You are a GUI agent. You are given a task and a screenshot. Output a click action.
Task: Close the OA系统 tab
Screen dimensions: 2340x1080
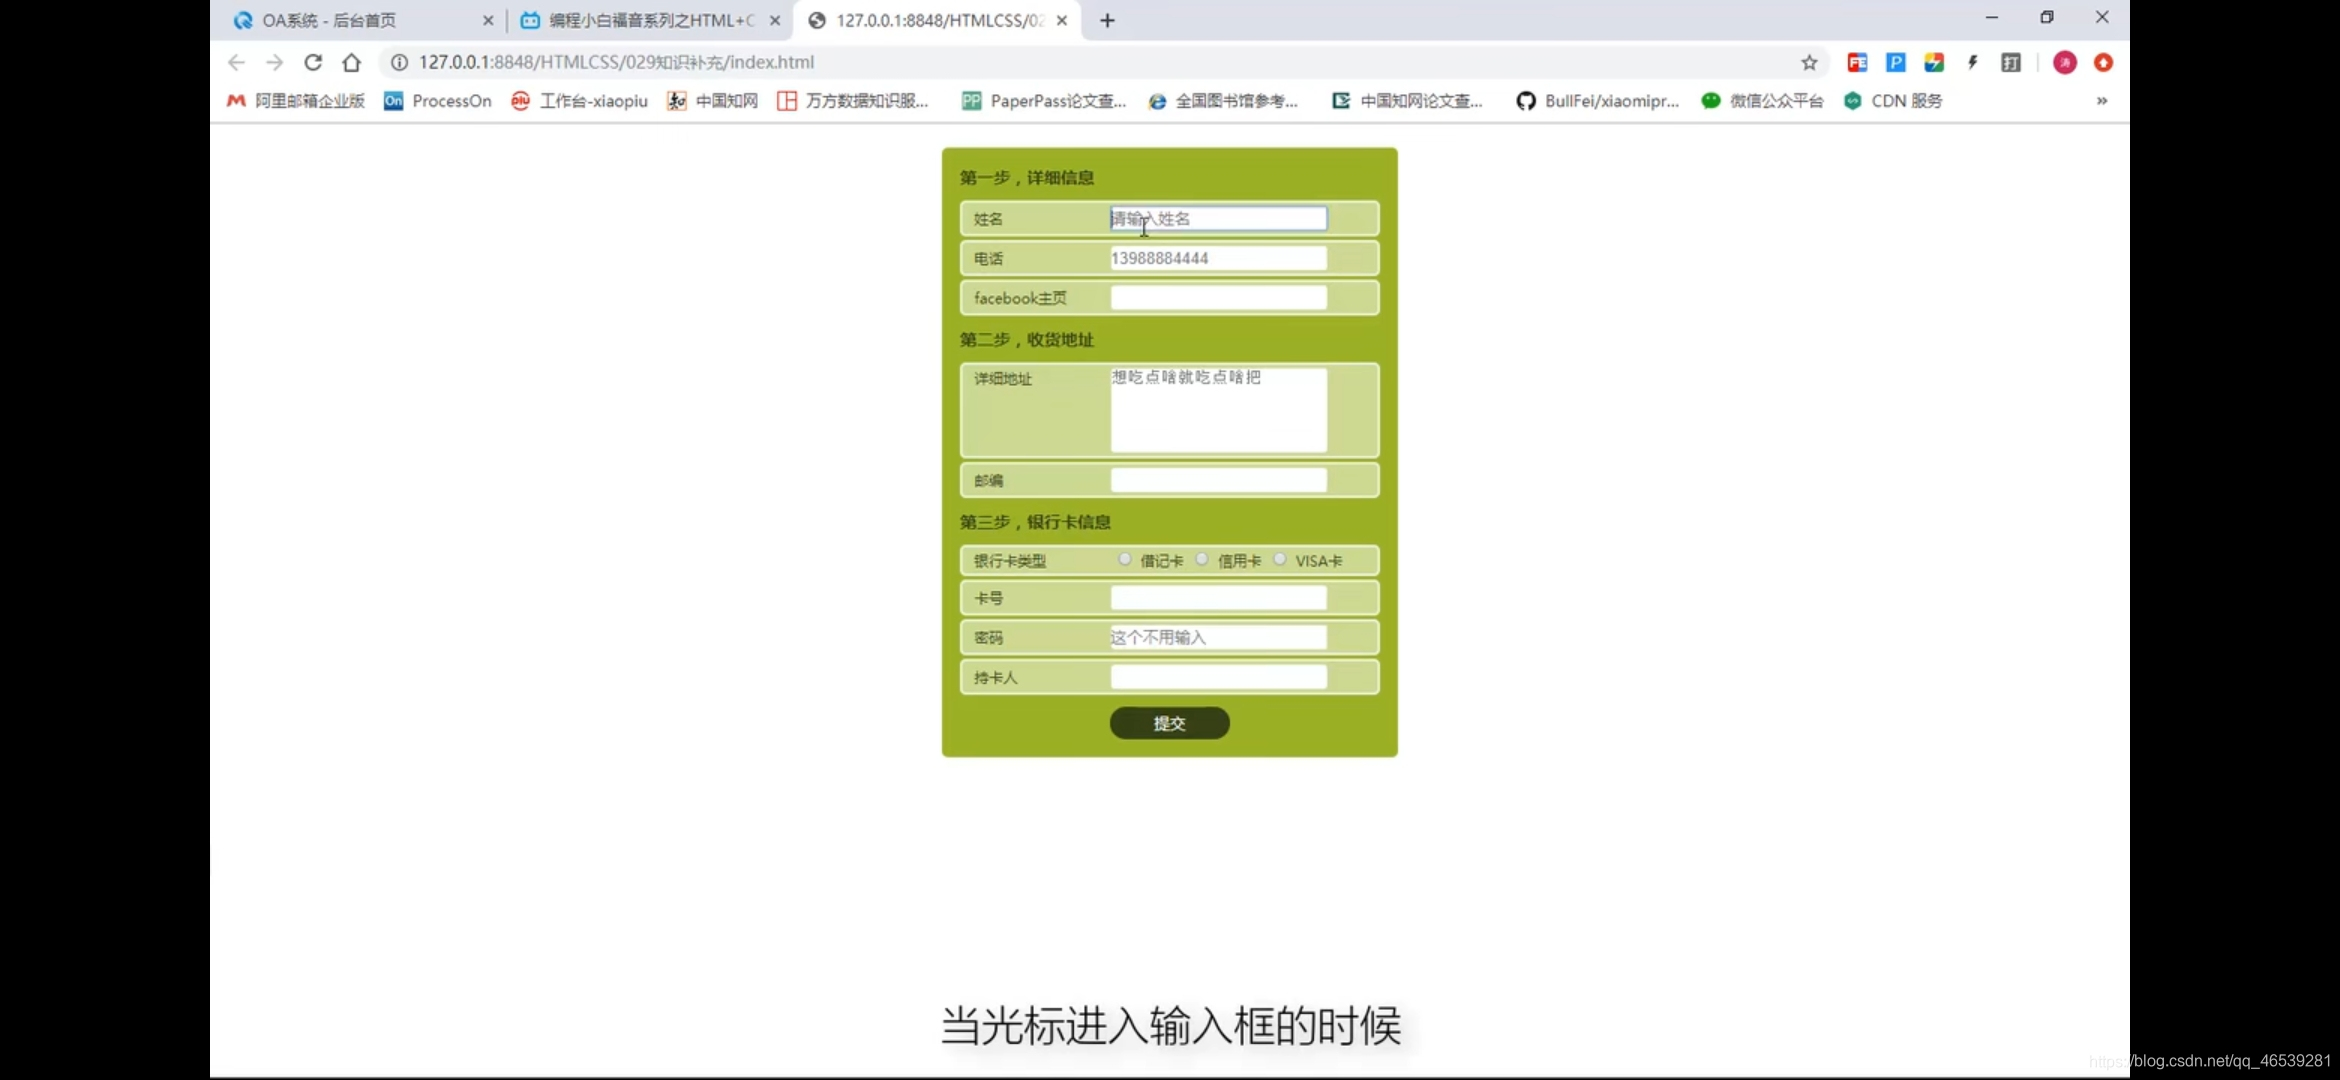(x=488, y=20)
